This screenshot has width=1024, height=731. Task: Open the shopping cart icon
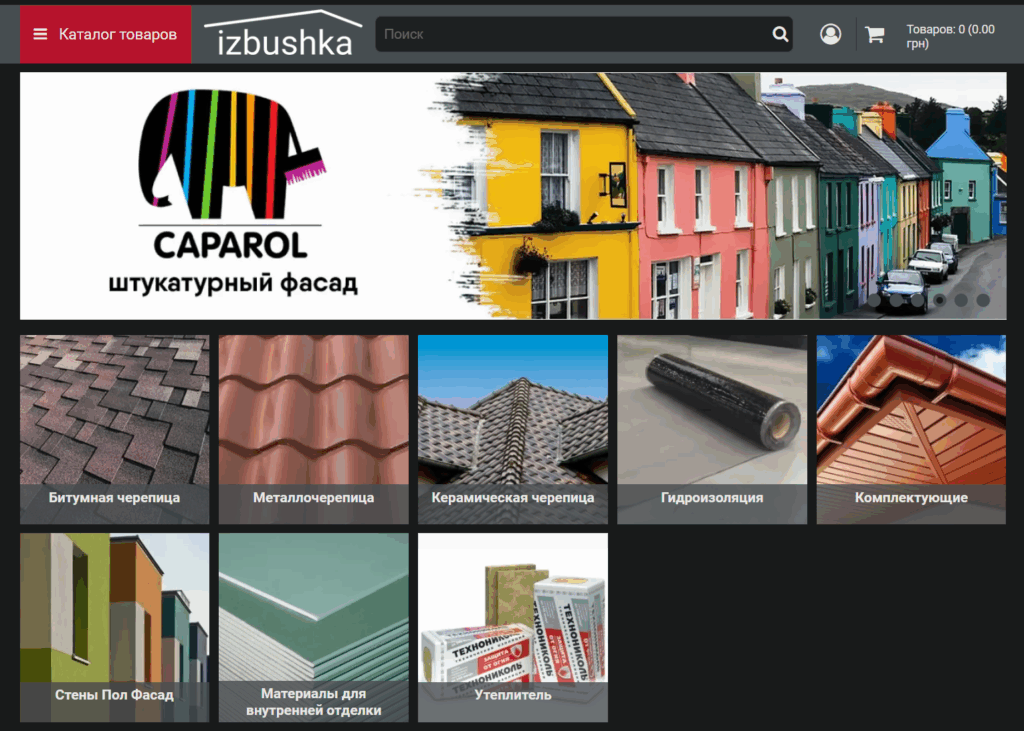874,34
